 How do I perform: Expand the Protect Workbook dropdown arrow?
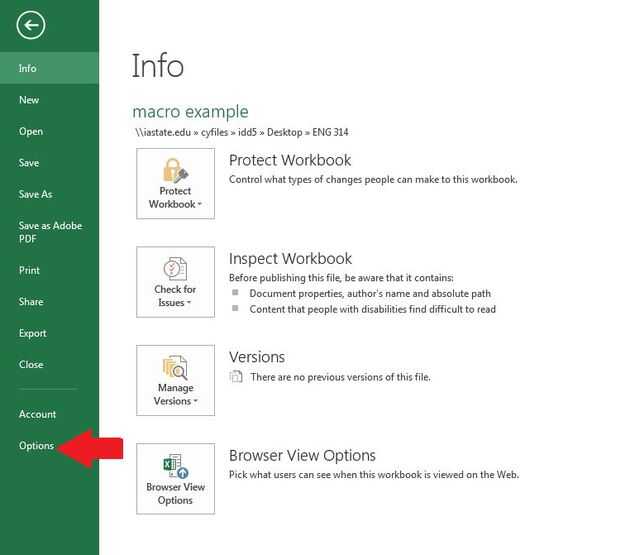pos(200,204)
